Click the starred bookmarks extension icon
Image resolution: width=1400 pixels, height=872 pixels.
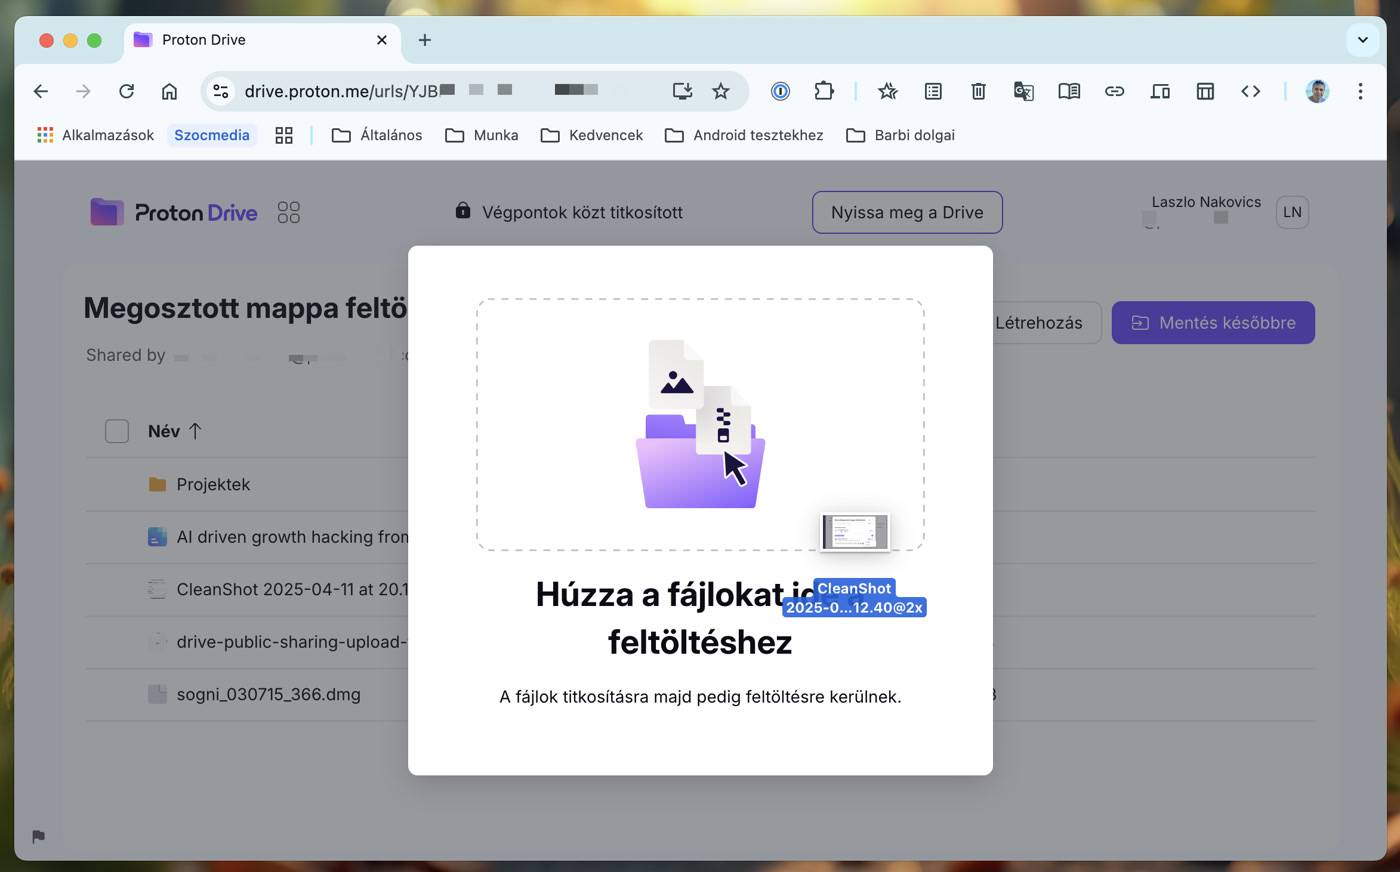point(887,91)
